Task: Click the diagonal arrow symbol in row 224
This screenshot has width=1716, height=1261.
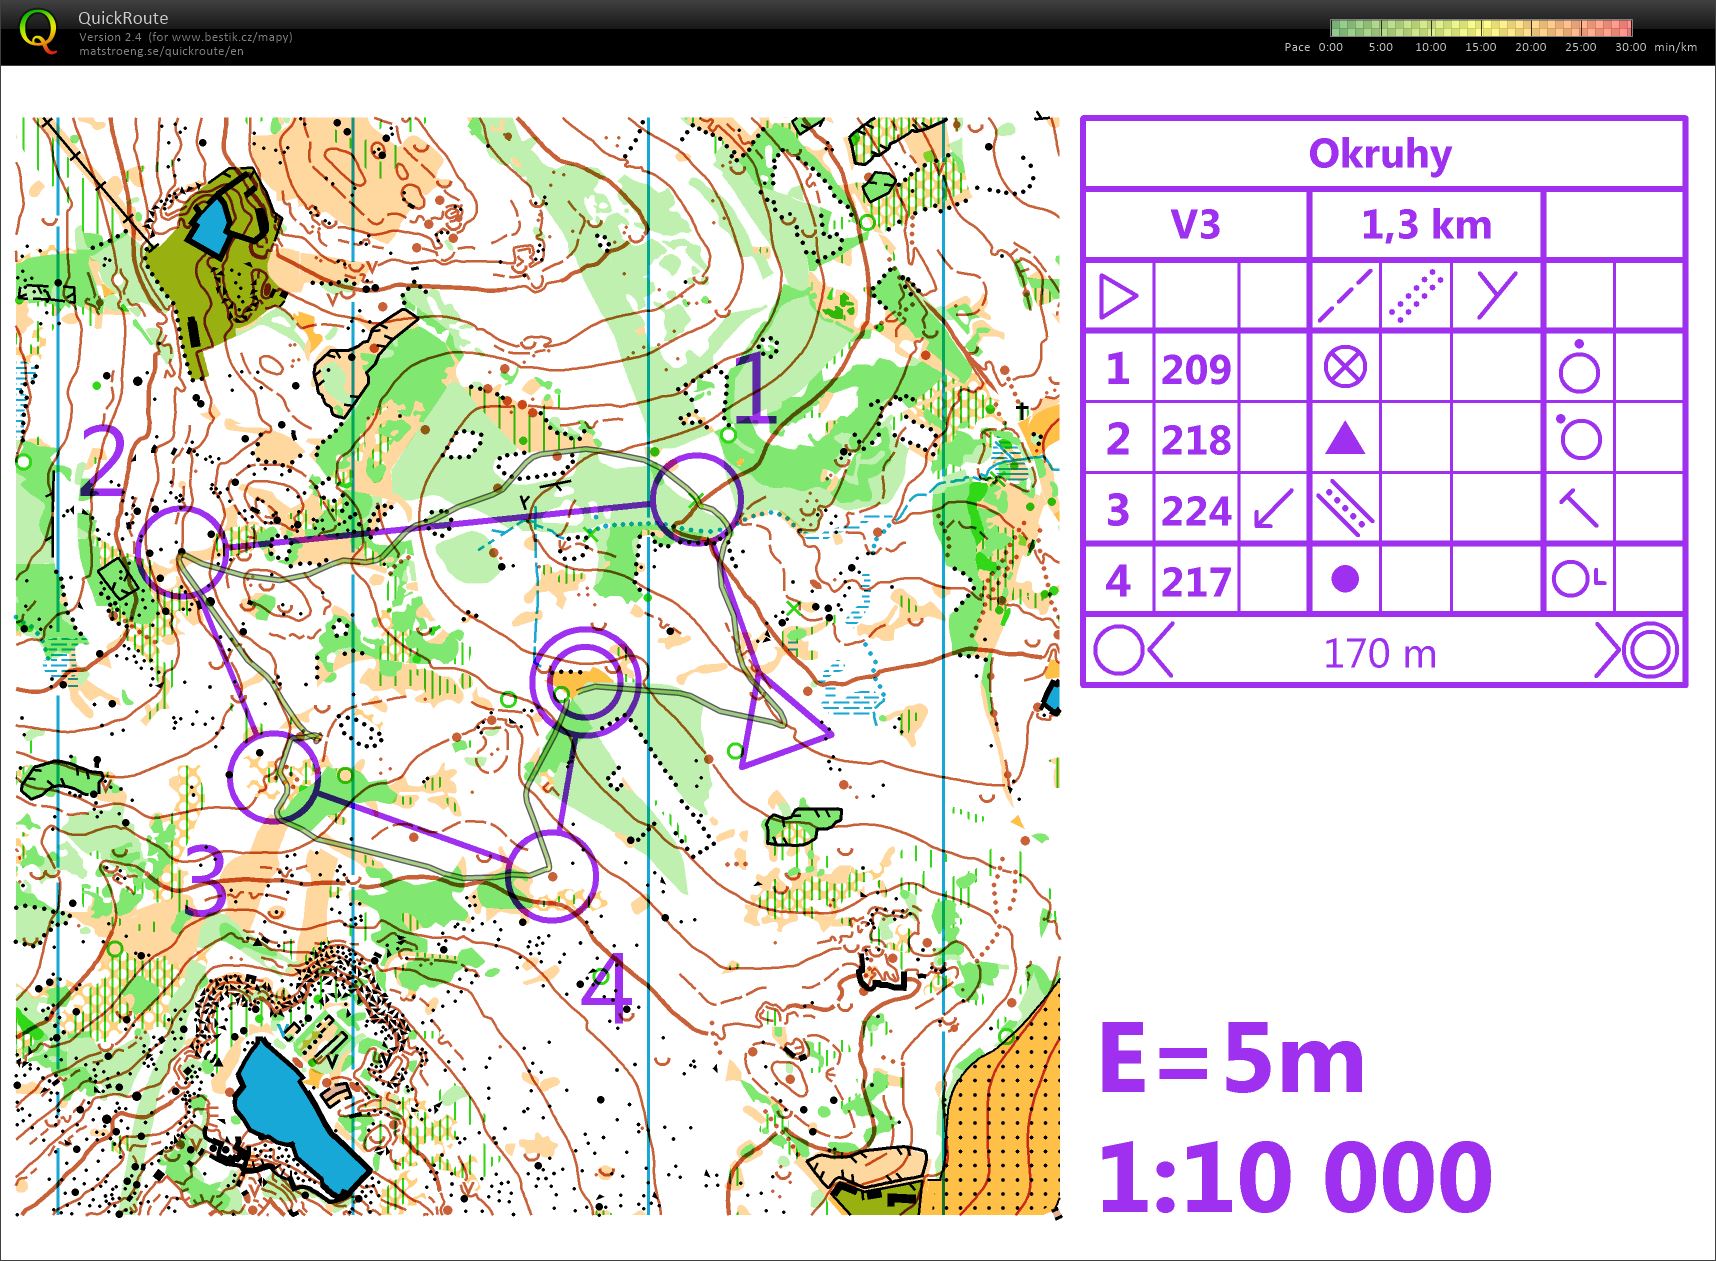Action: tap(1273, 510)
